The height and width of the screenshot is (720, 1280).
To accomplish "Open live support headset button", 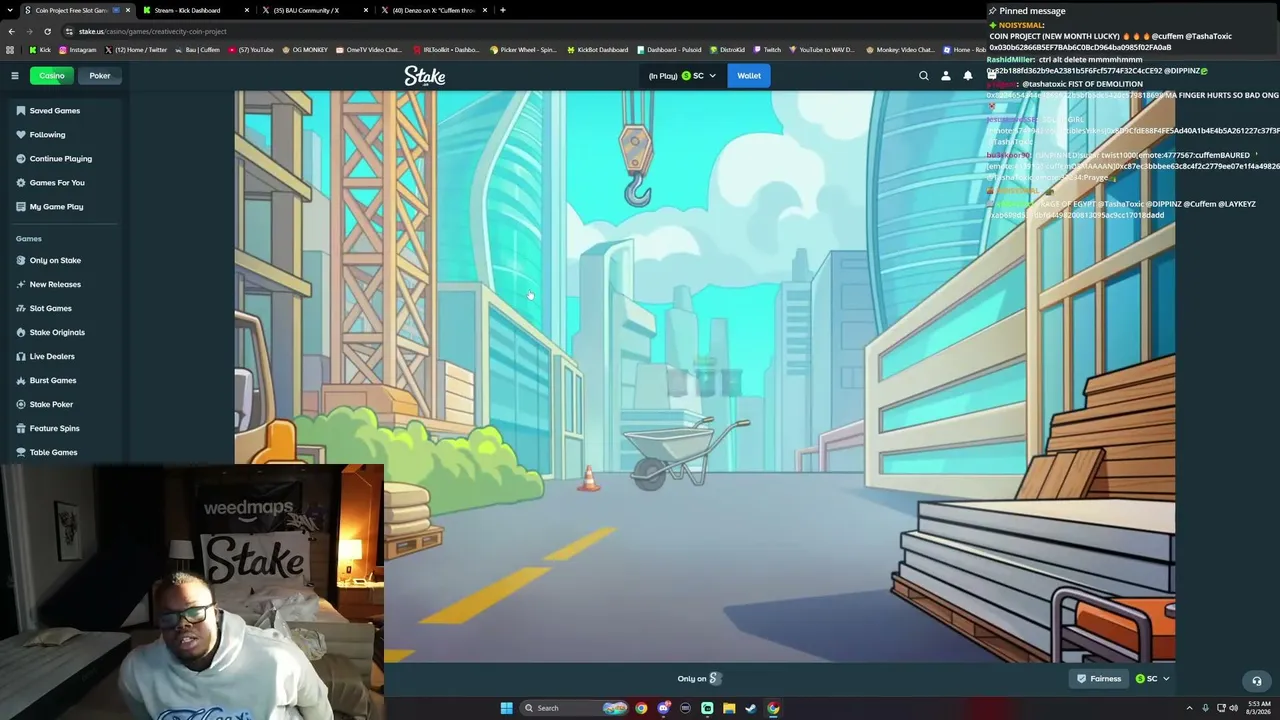I will click(1257, 681).
